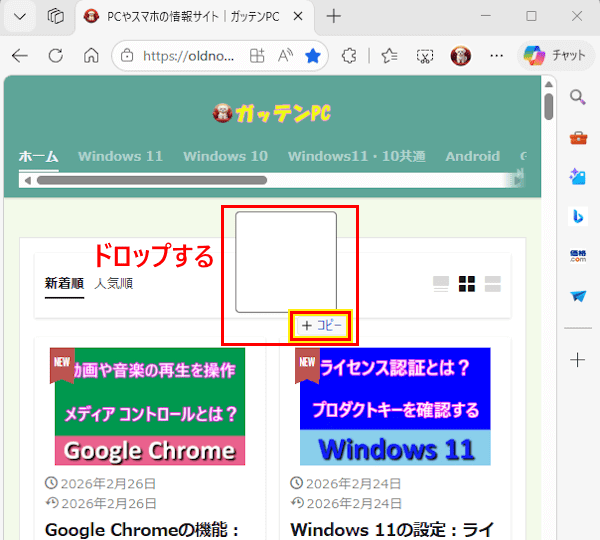
Task: Open the user profile avatar
Action: (460, 56)
